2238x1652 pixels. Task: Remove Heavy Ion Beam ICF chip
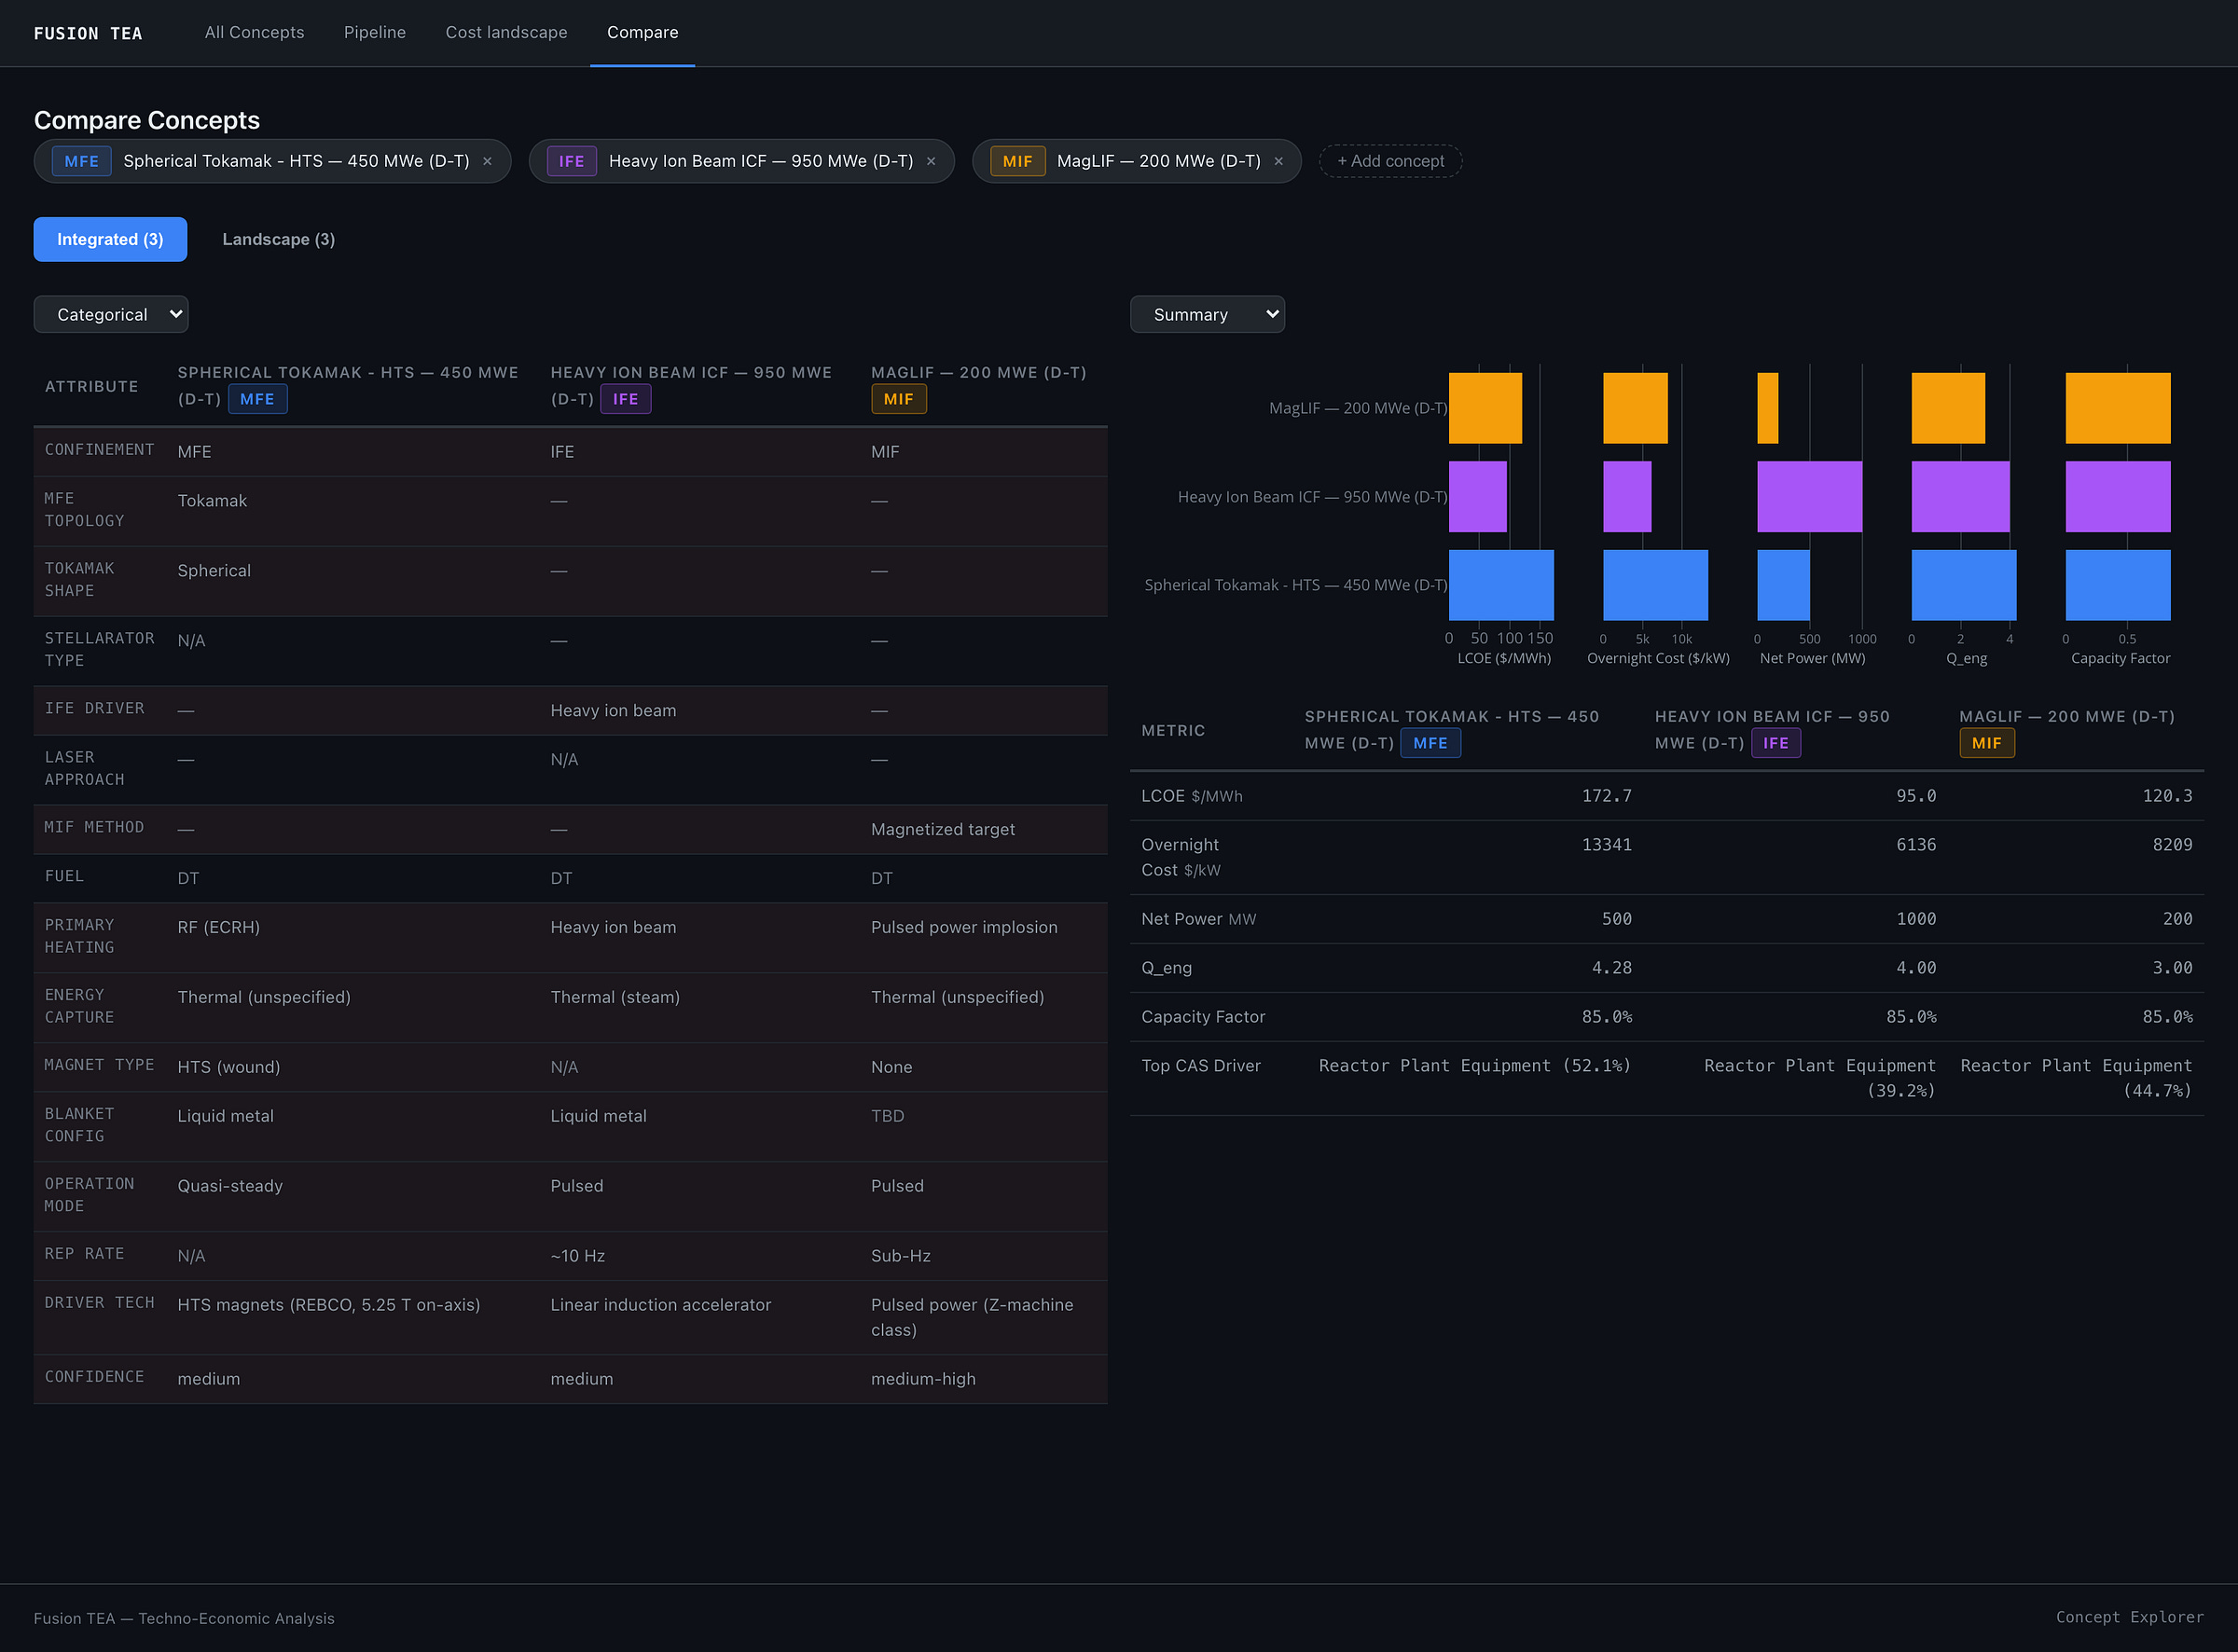[x=931, y=161]
